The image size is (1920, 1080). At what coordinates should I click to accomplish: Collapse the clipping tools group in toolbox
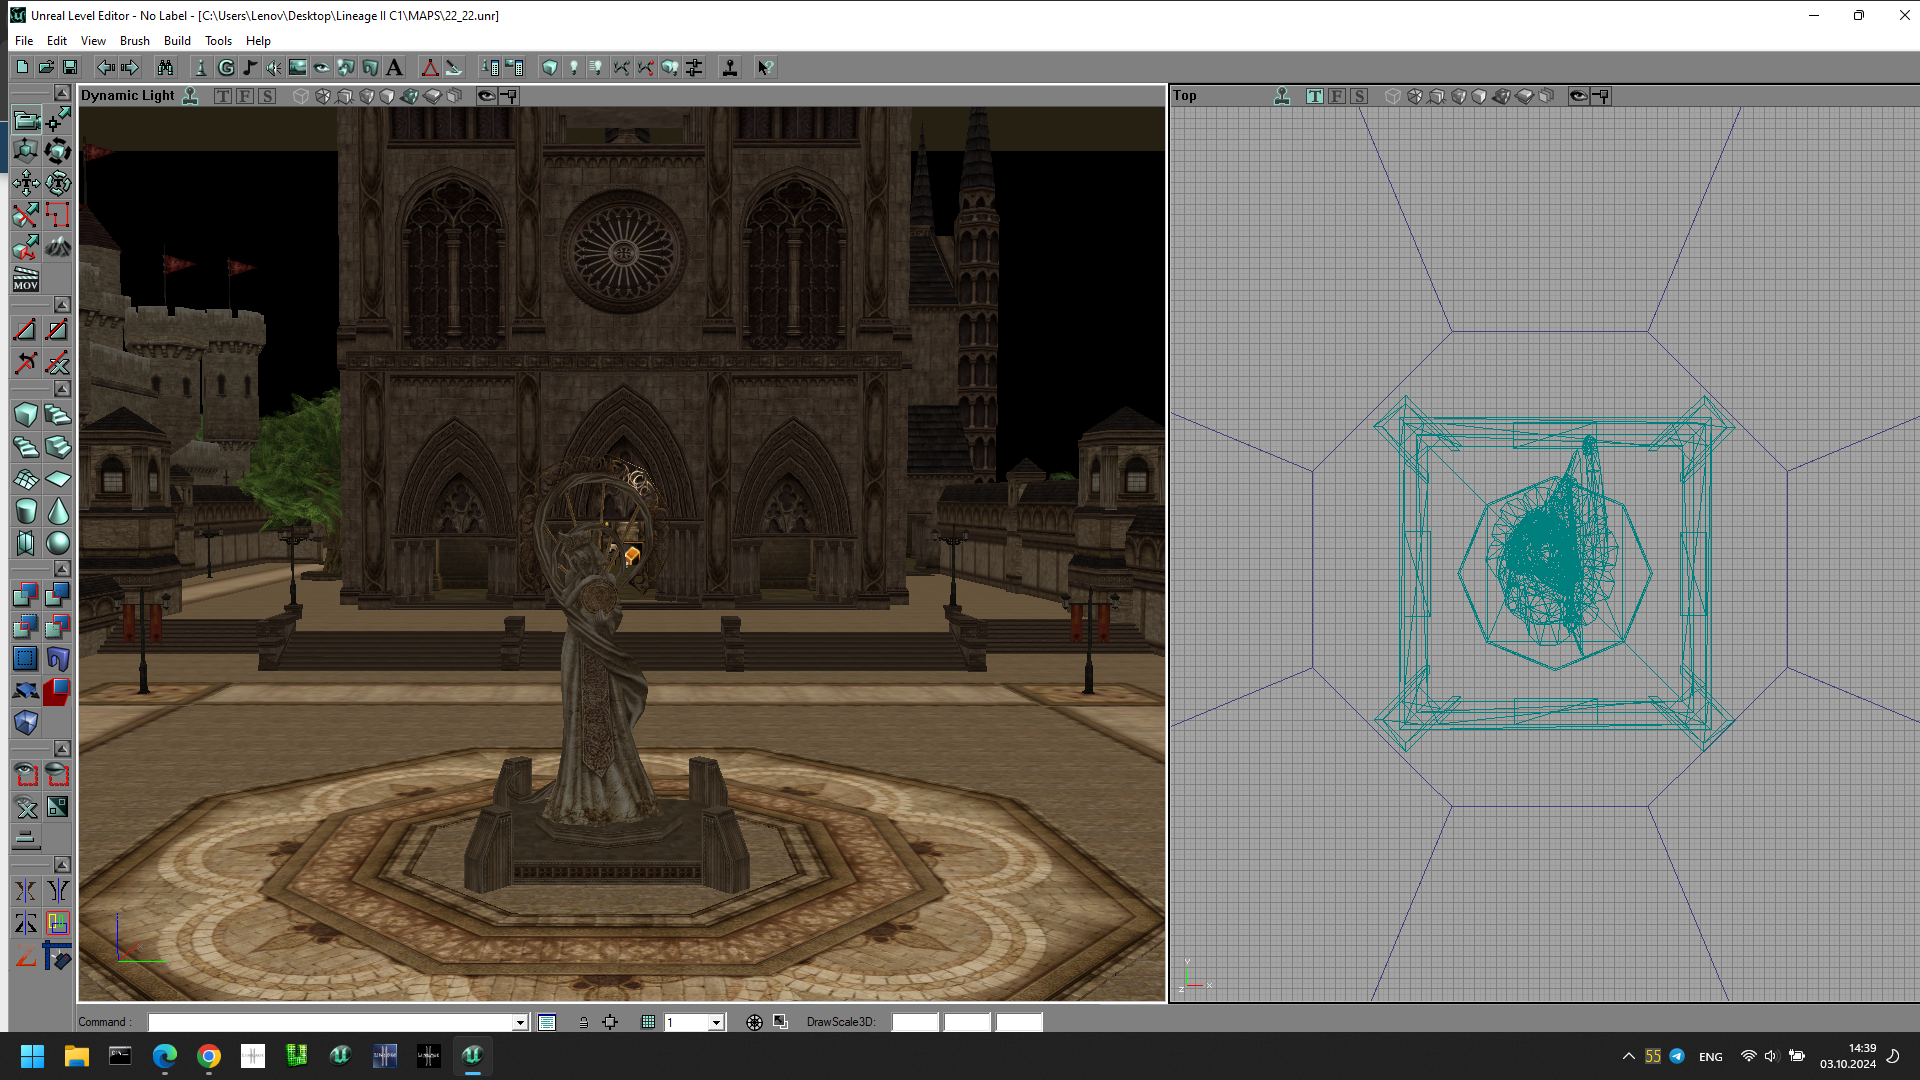[62, 304]
